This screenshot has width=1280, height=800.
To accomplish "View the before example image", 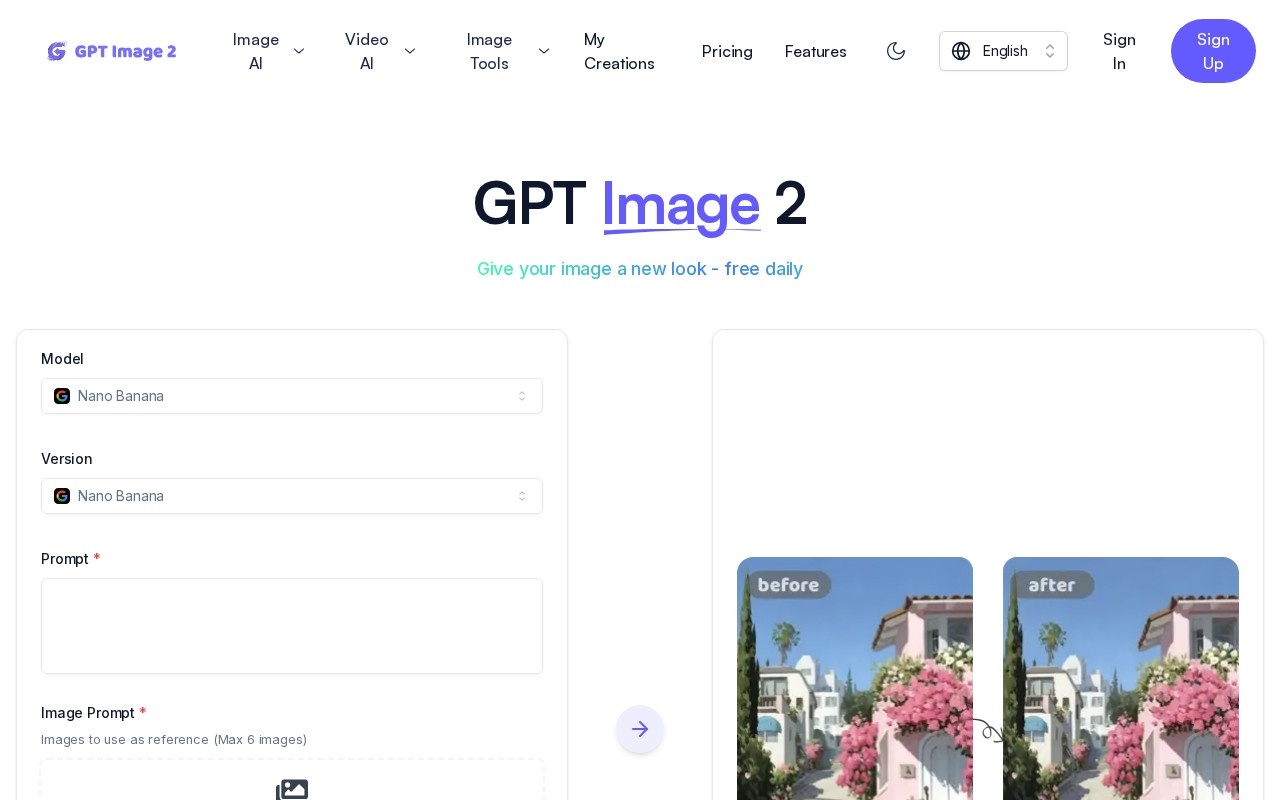I will coord(855,678).
